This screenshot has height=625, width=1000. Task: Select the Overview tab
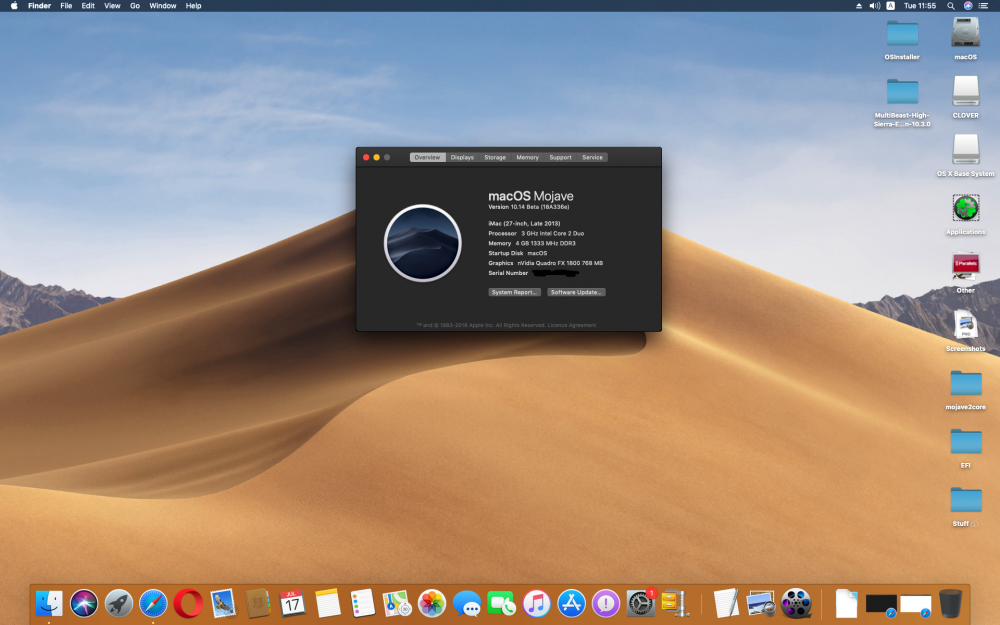pos(427,158)
